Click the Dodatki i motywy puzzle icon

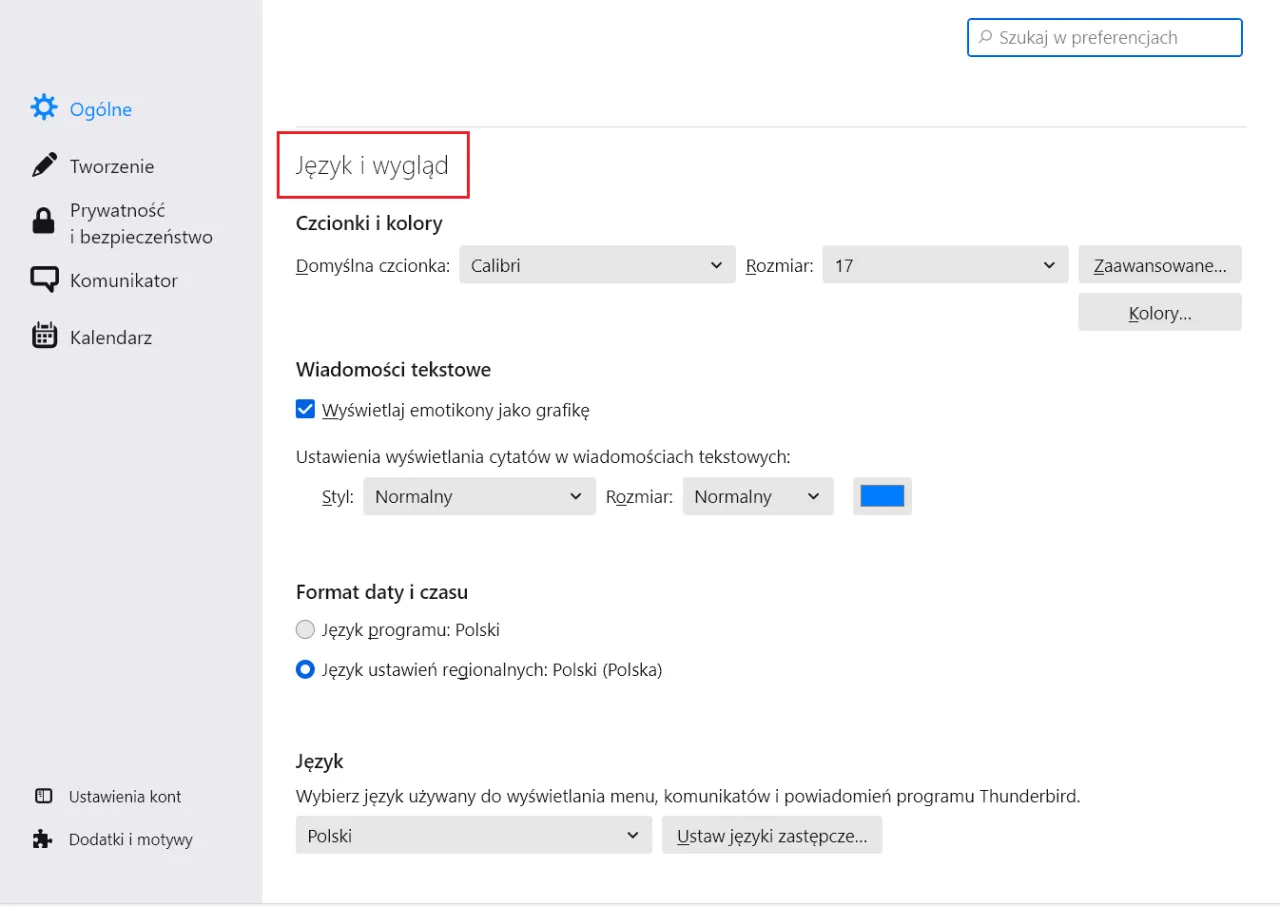coord(42,839)
